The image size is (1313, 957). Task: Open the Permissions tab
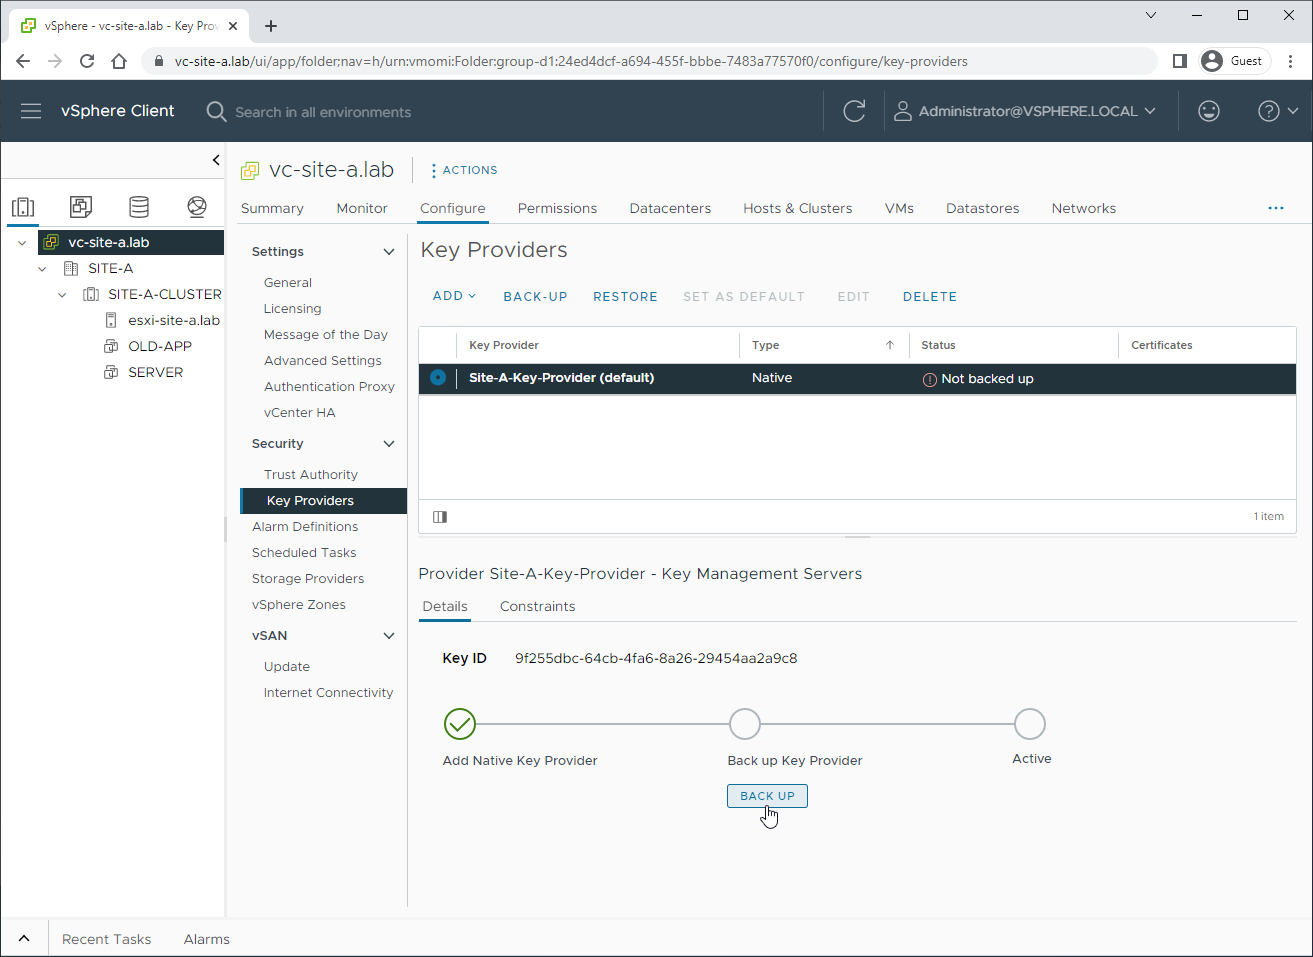click(x=557, y=208)
